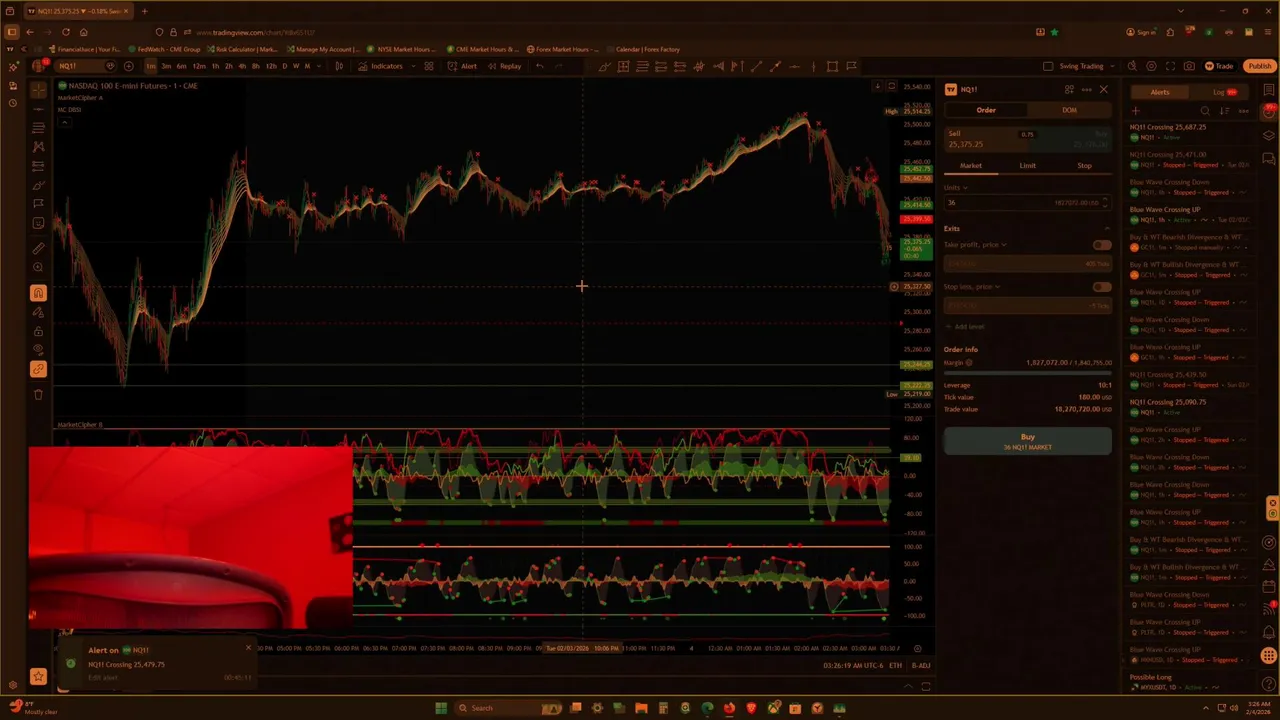Select the crosshair cursor tool
This screenshot has height=720, width=1280.
point(38,89)
